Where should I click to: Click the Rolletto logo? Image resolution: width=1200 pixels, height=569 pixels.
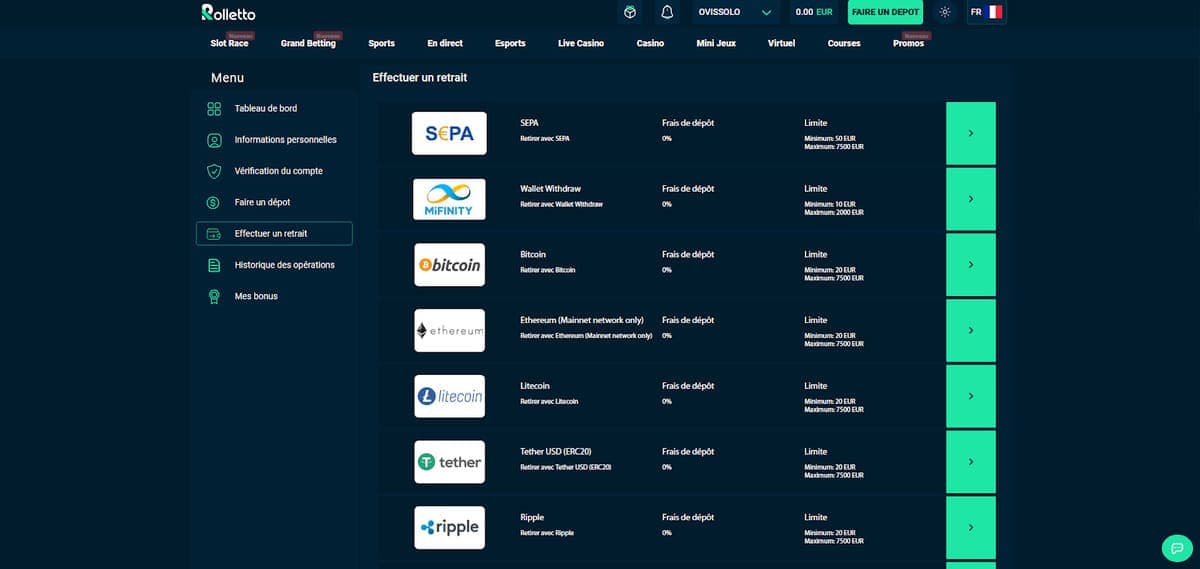(228, 13)
